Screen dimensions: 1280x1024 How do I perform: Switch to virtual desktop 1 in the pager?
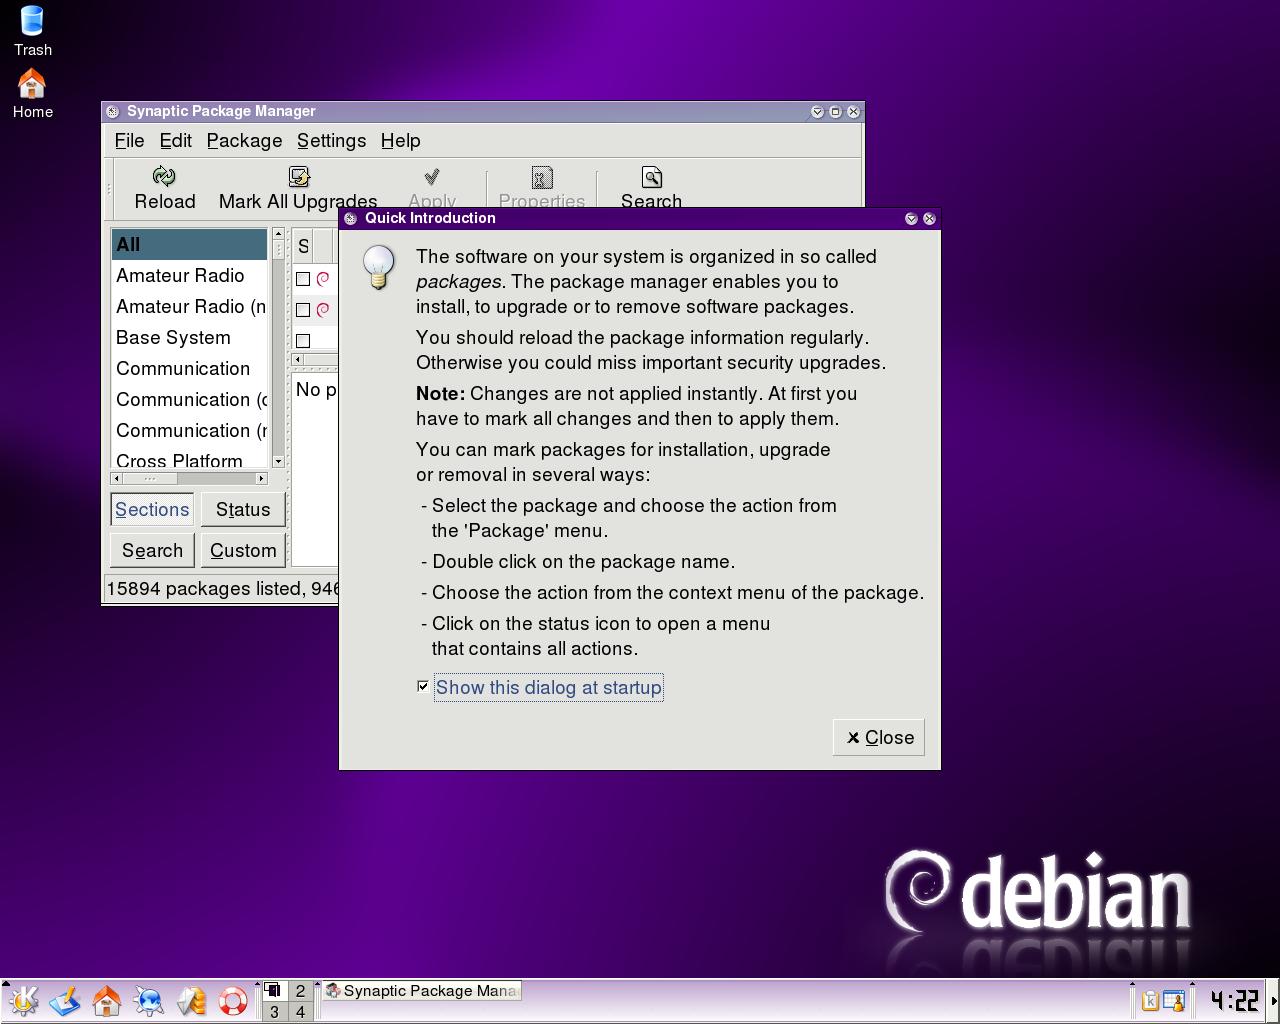click(x=275, y=991)
